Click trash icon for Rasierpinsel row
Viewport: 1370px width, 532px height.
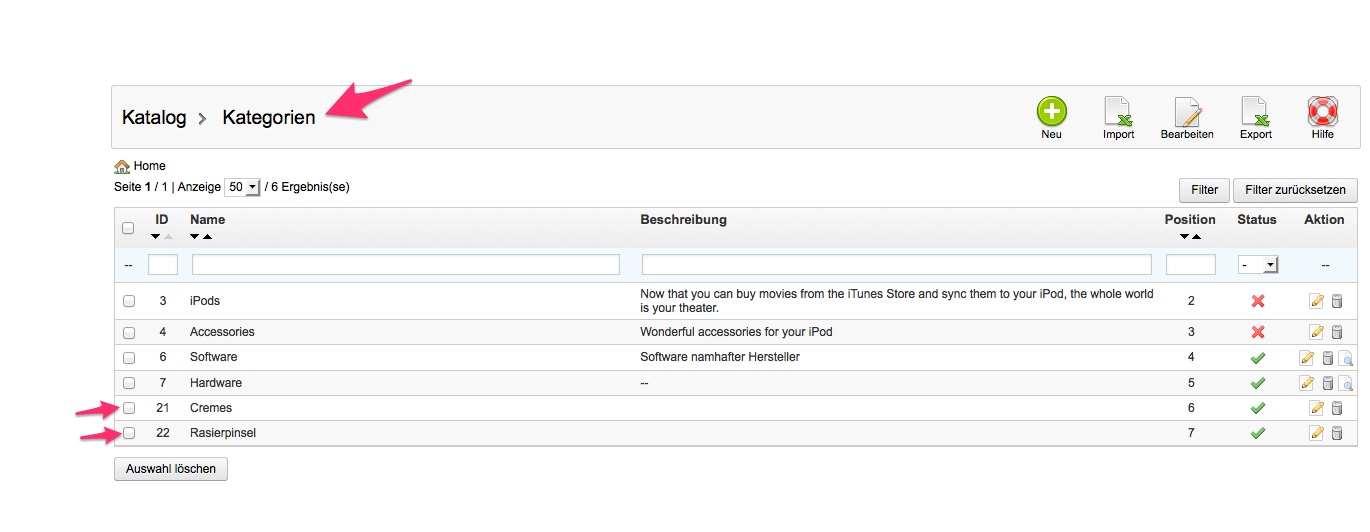1336,433
